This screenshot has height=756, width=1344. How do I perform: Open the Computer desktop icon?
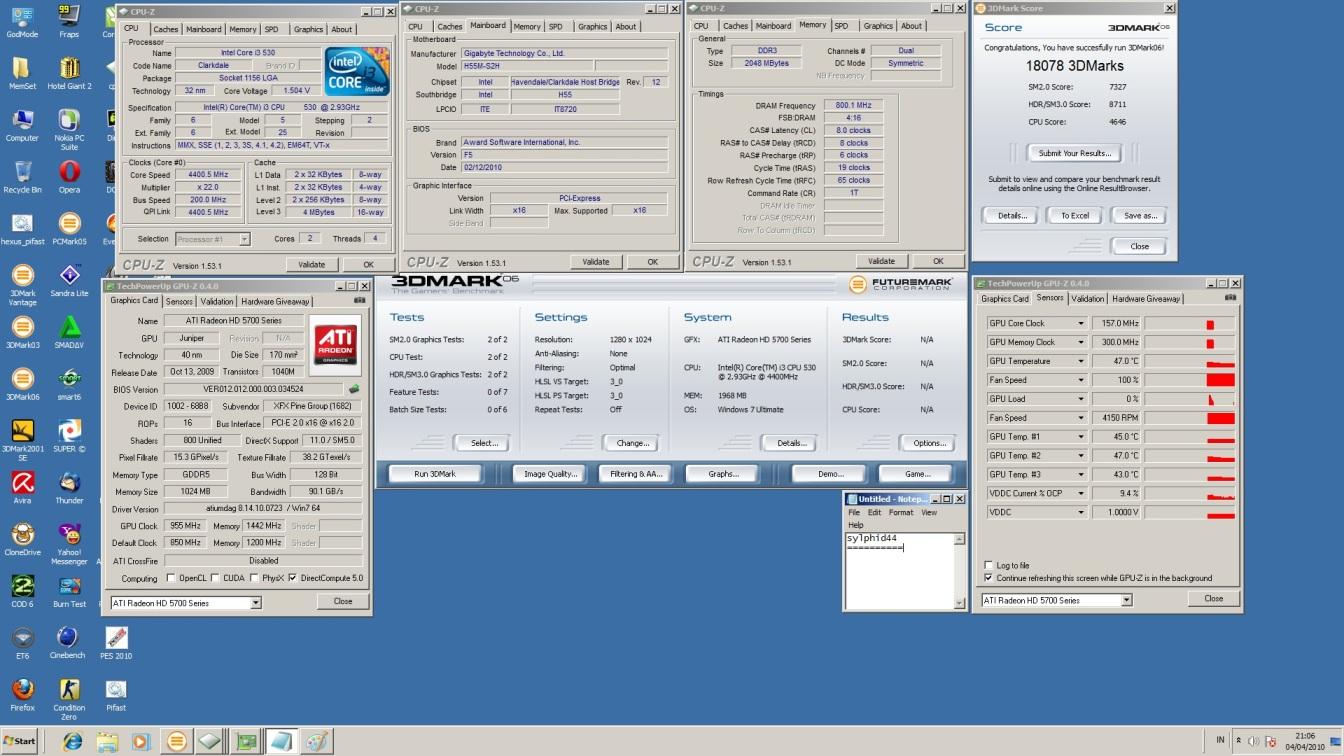pyautogui.click(x=21, y=125)
